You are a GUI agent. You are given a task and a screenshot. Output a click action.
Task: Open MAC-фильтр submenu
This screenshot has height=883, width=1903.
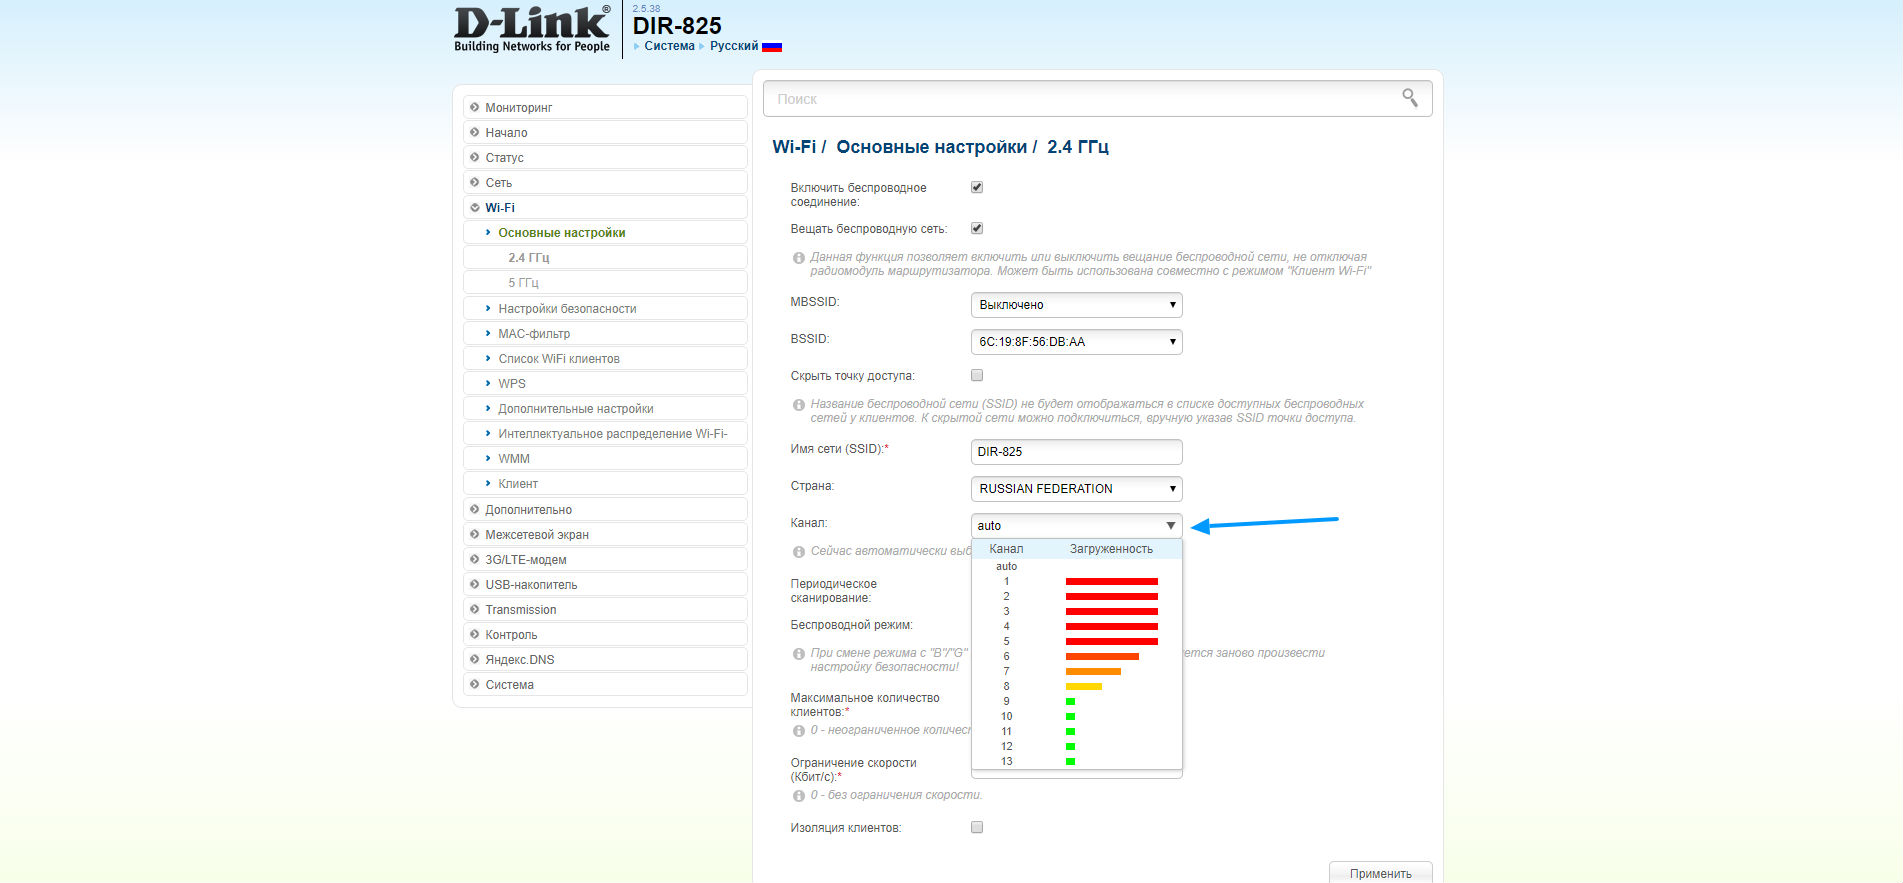point(605,333)
